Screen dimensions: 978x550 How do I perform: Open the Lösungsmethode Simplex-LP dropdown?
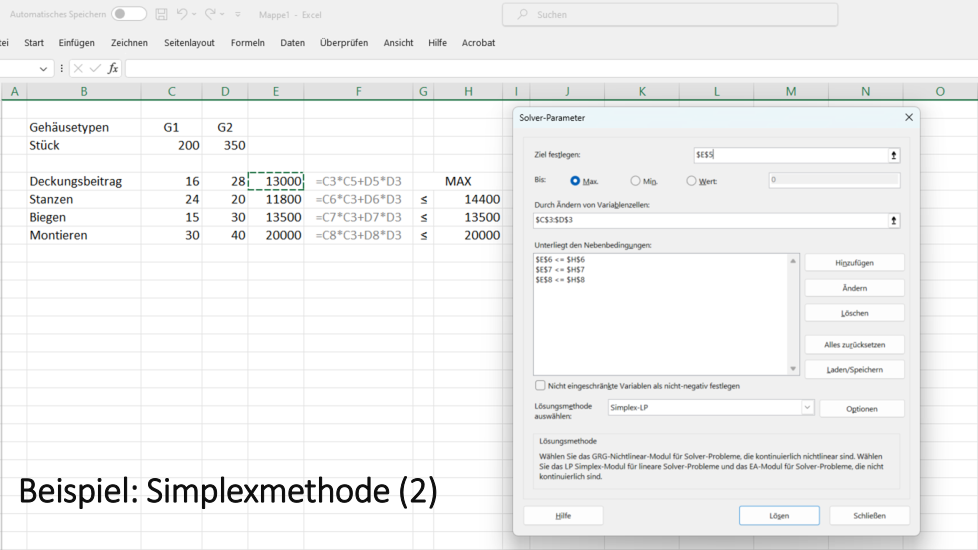click(x=807, y=408)
